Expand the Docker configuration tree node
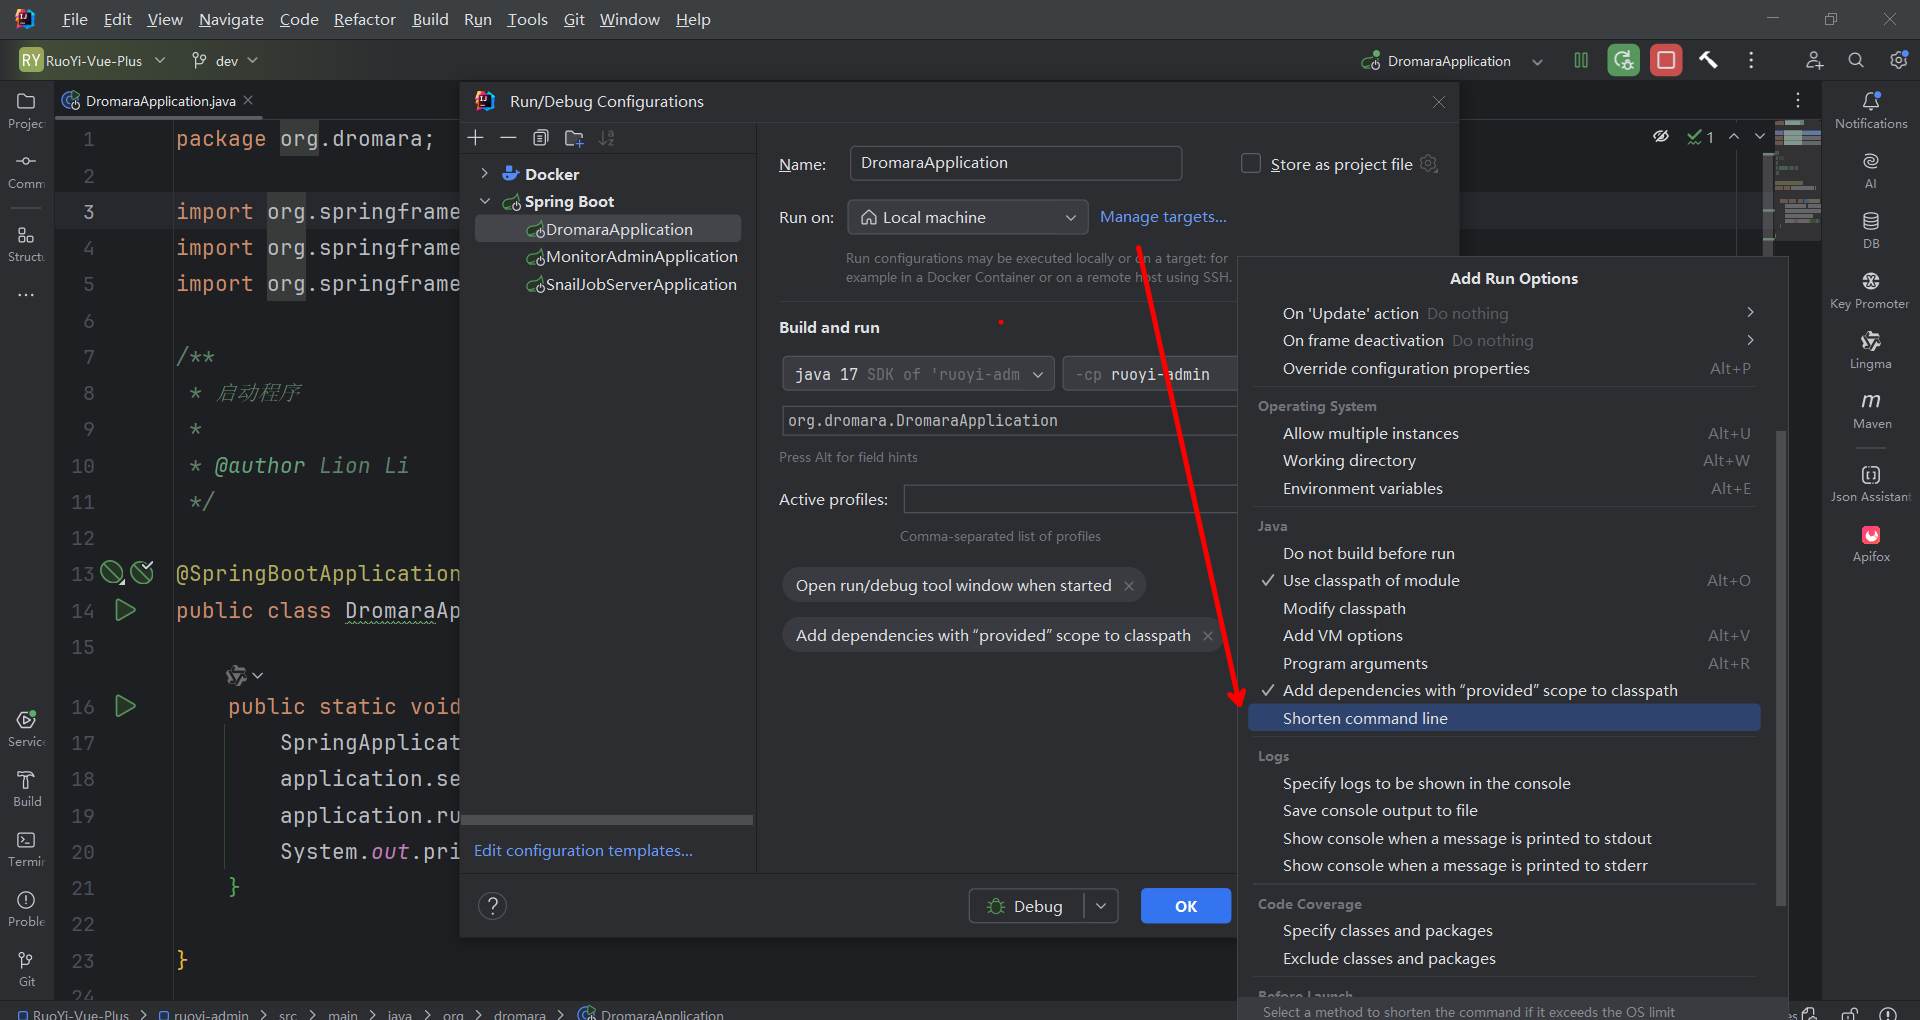 pos(485,174)
